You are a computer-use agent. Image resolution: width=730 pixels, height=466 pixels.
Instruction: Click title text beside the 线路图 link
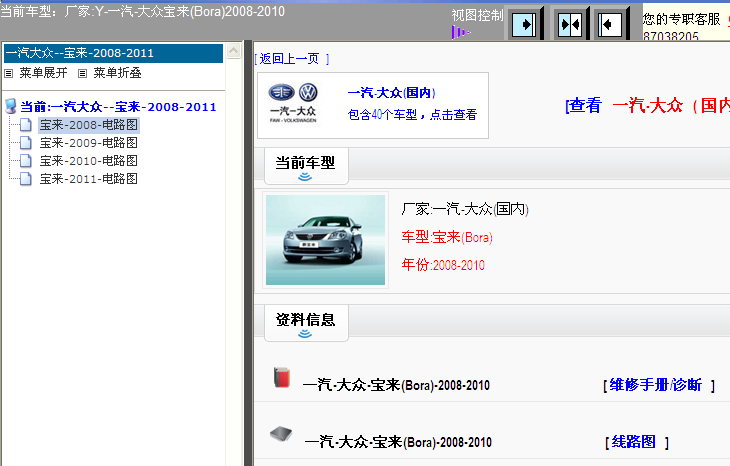point(398,442)
